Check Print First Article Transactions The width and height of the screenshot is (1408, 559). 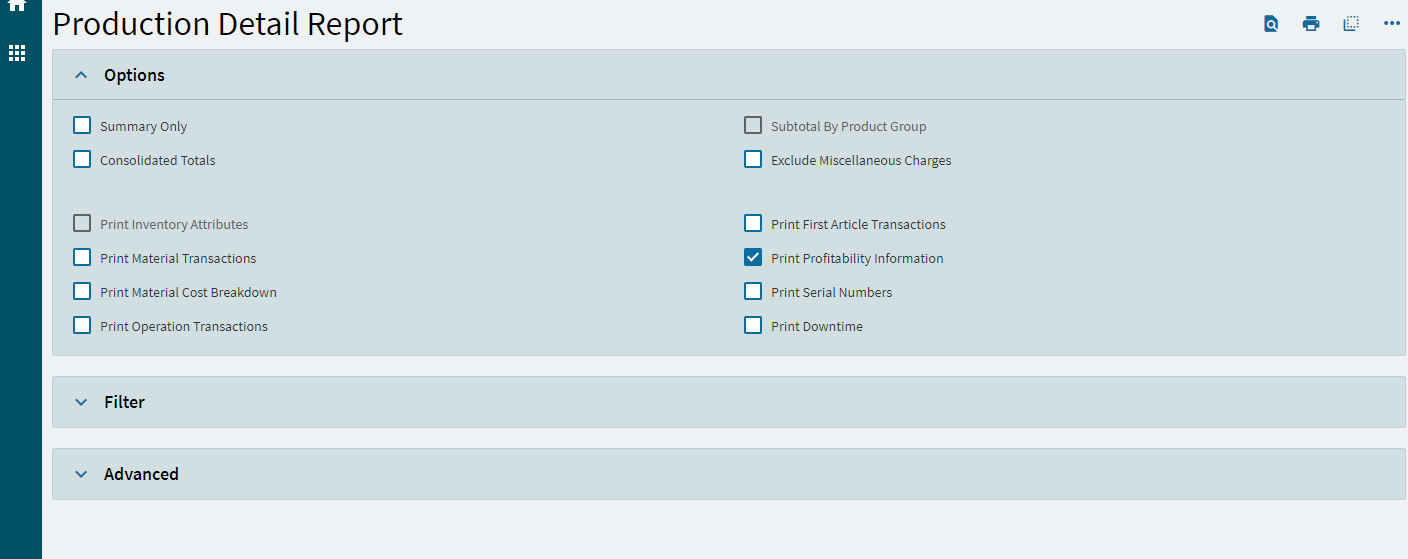[x=753, y=224]
